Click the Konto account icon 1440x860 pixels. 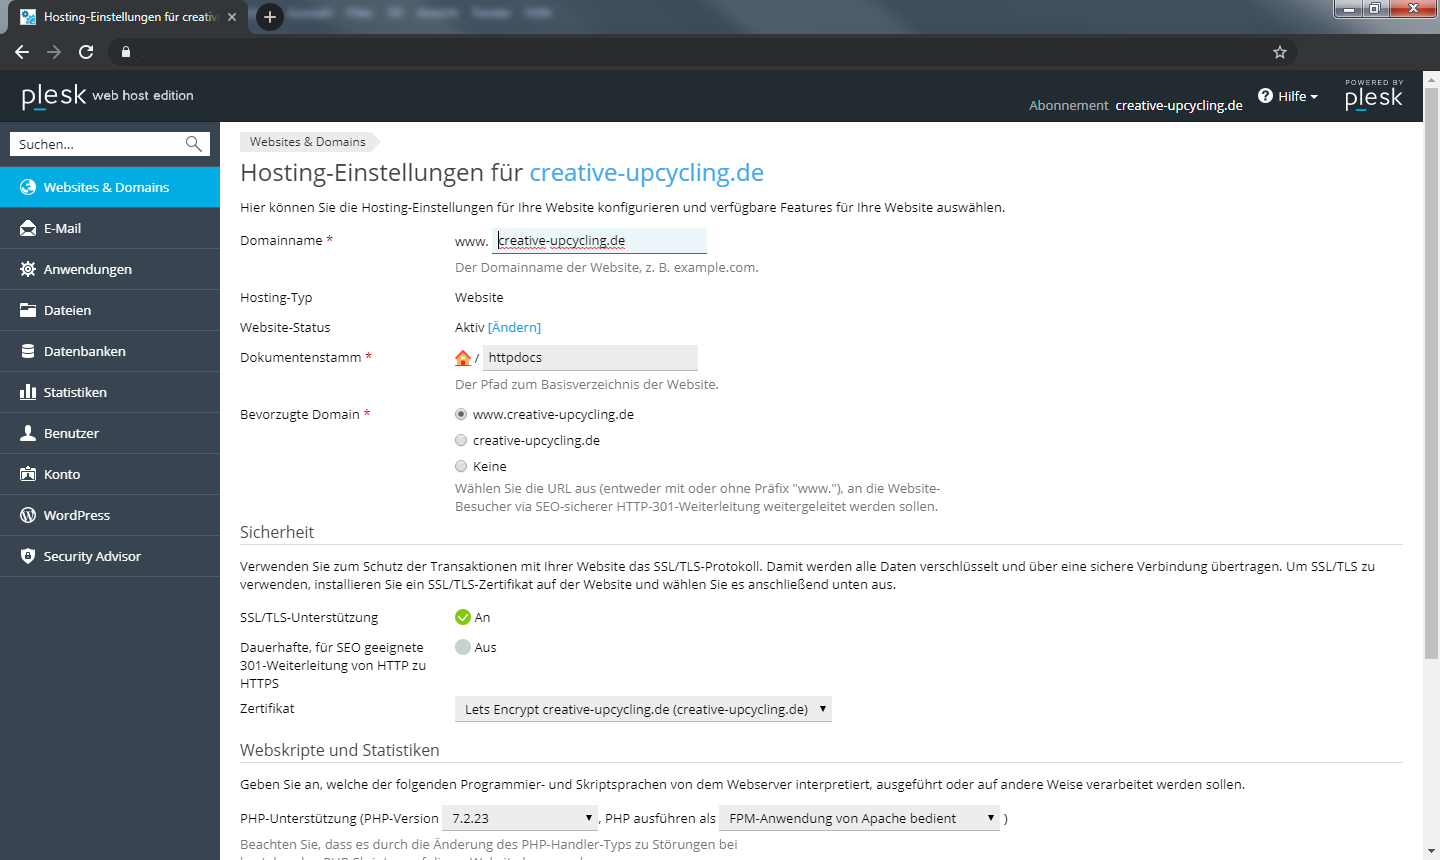(x=28, y=474)
